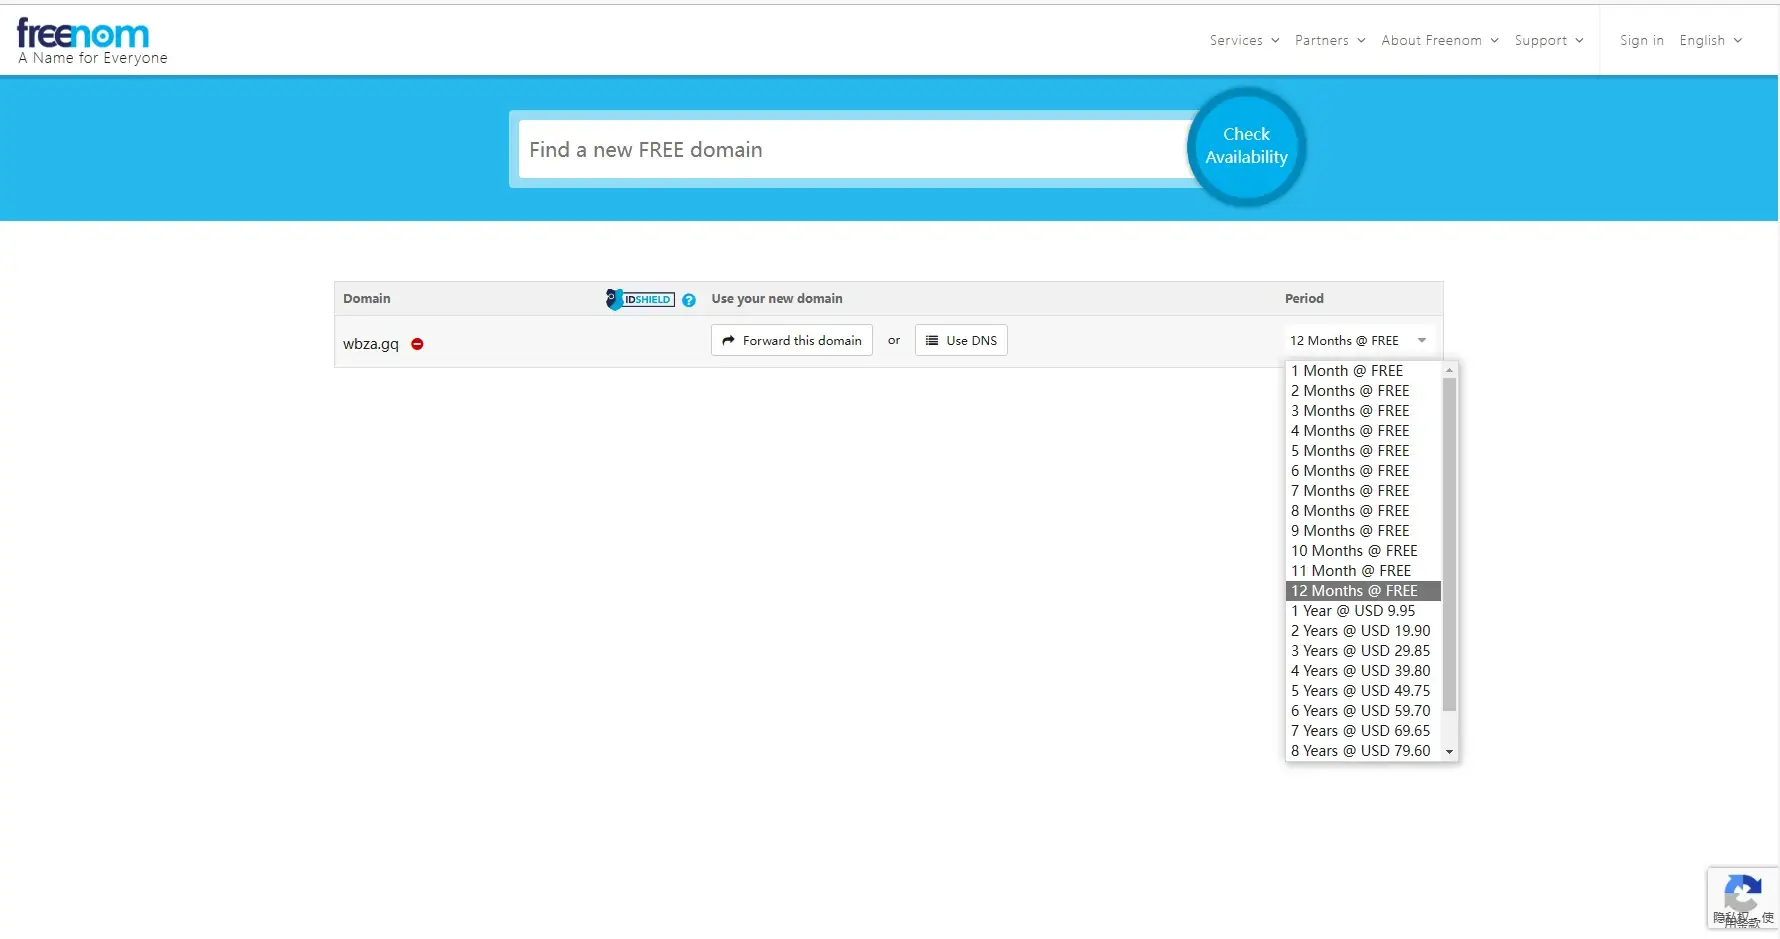Click the dropdown list scroll-down arrow
This screenshot has height=939, width=1780.
tap(1449, 752)
